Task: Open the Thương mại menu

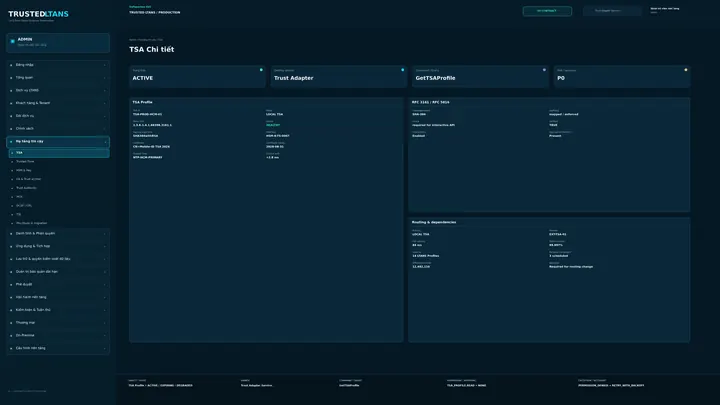Action: pyautogui.click(x=58, y=323)
